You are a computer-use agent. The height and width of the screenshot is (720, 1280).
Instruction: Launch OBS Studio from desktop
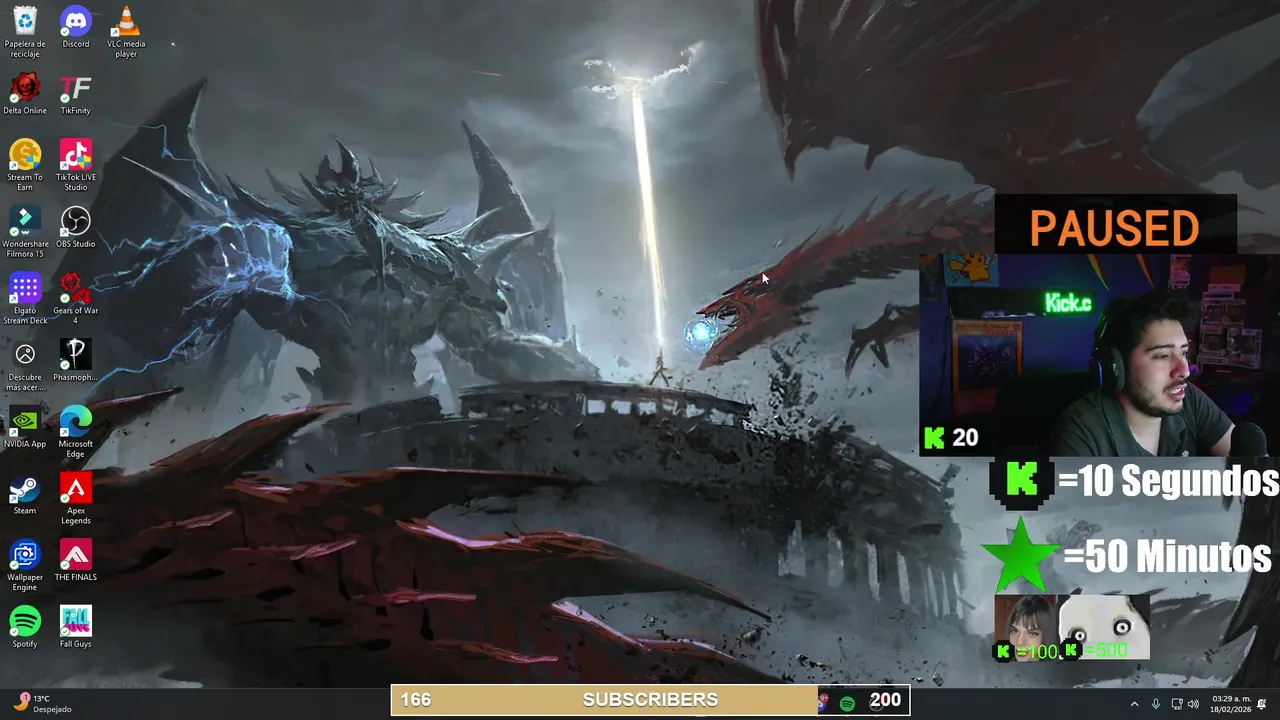76,227
